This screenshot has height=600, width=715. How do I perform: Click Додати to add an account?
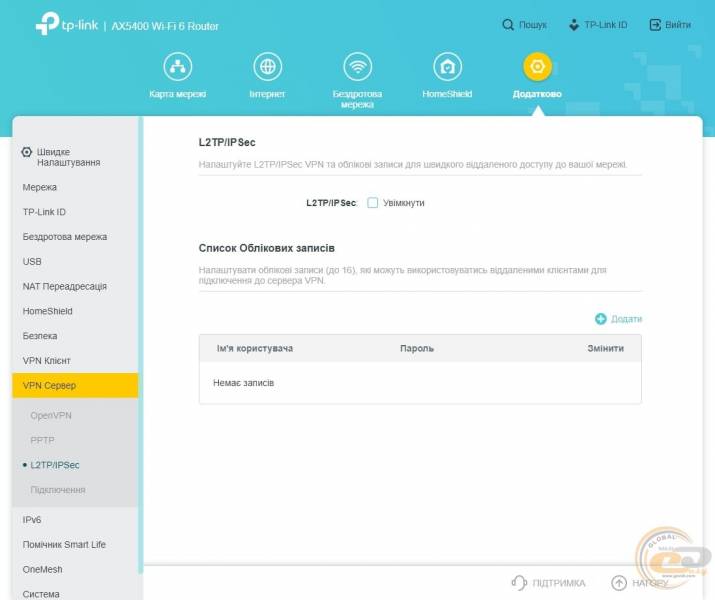pyautogui.click(x=619, y=319)
